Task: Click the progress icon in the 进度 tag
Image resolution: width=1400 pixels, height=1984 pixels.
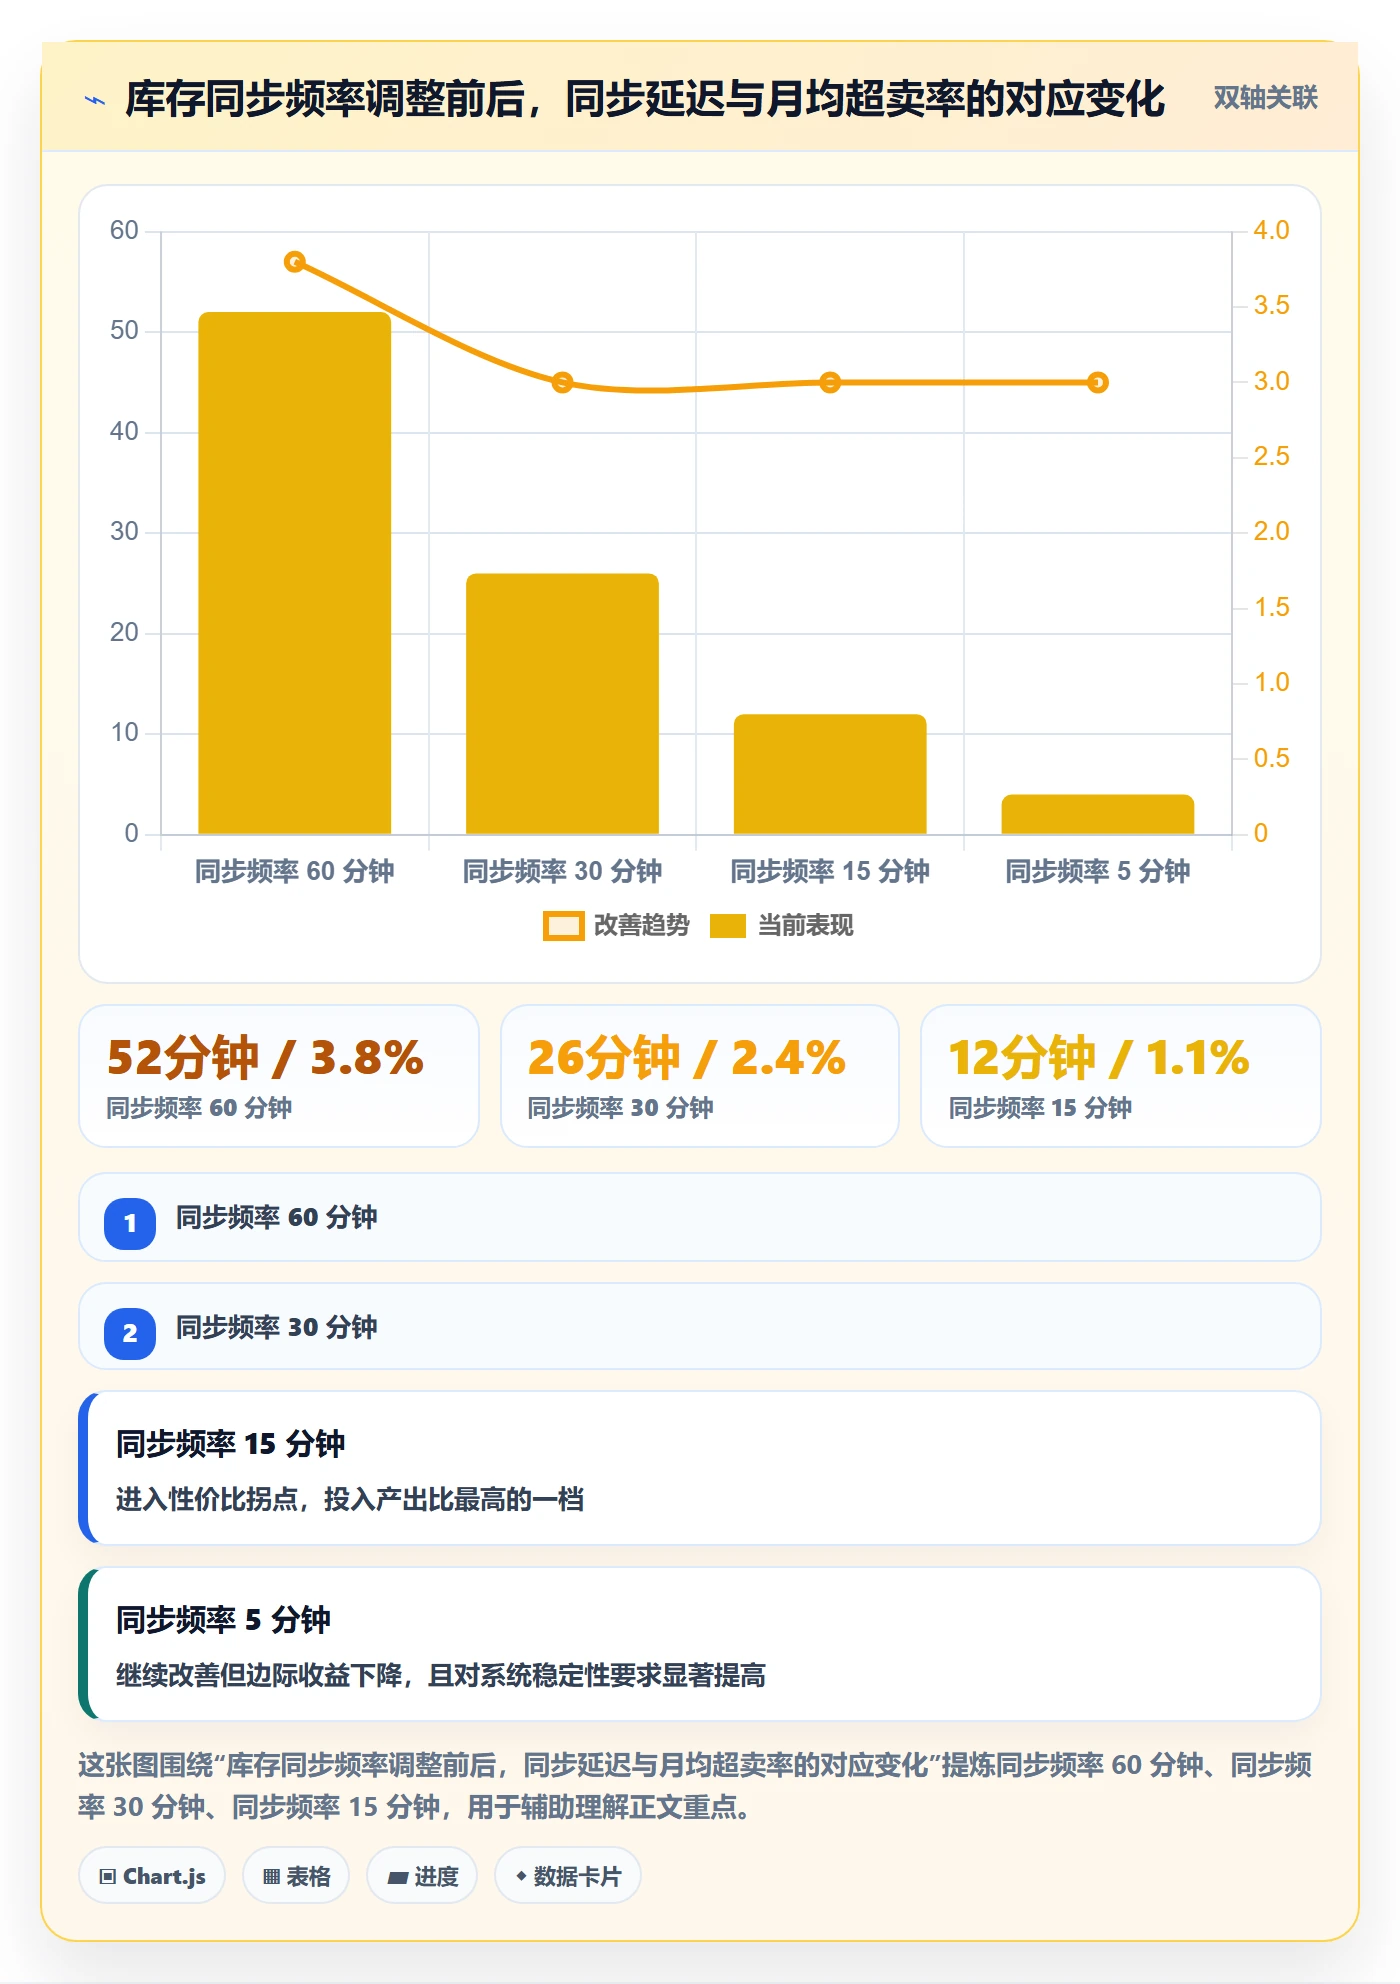Action: [x=397, y=1878]
